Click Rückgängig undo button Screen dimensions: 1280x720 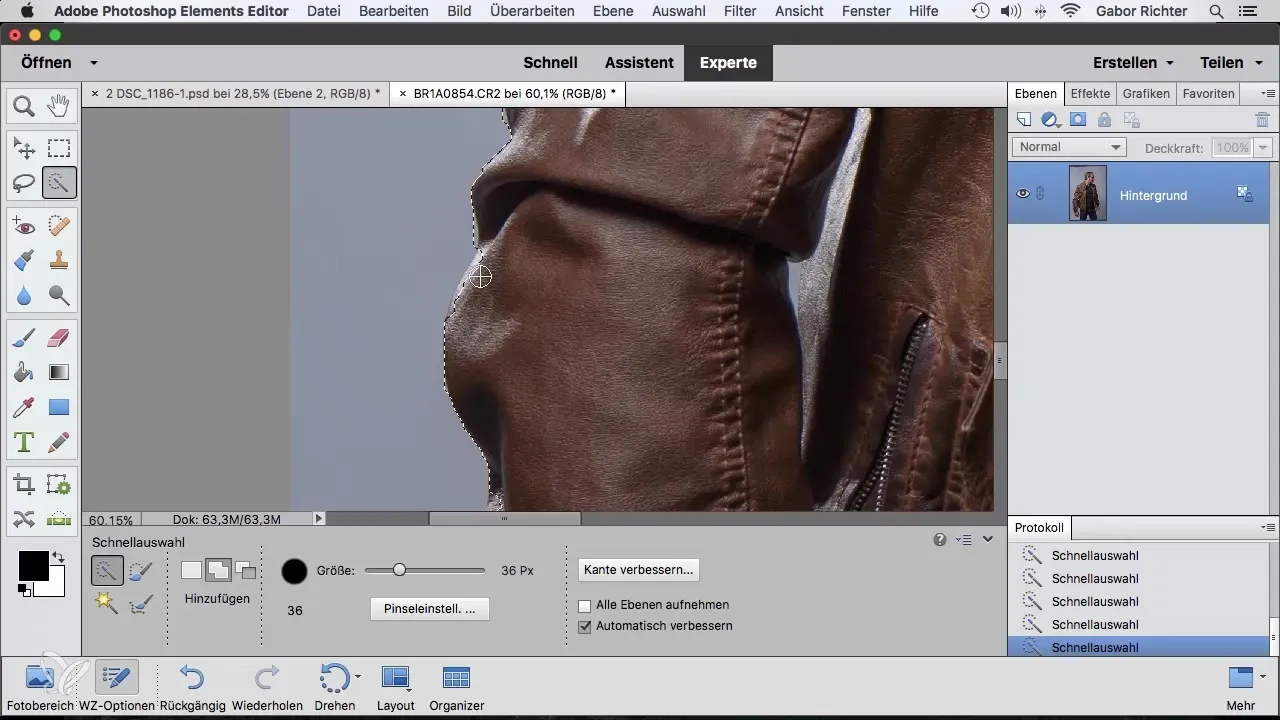[x=192, y=686]
